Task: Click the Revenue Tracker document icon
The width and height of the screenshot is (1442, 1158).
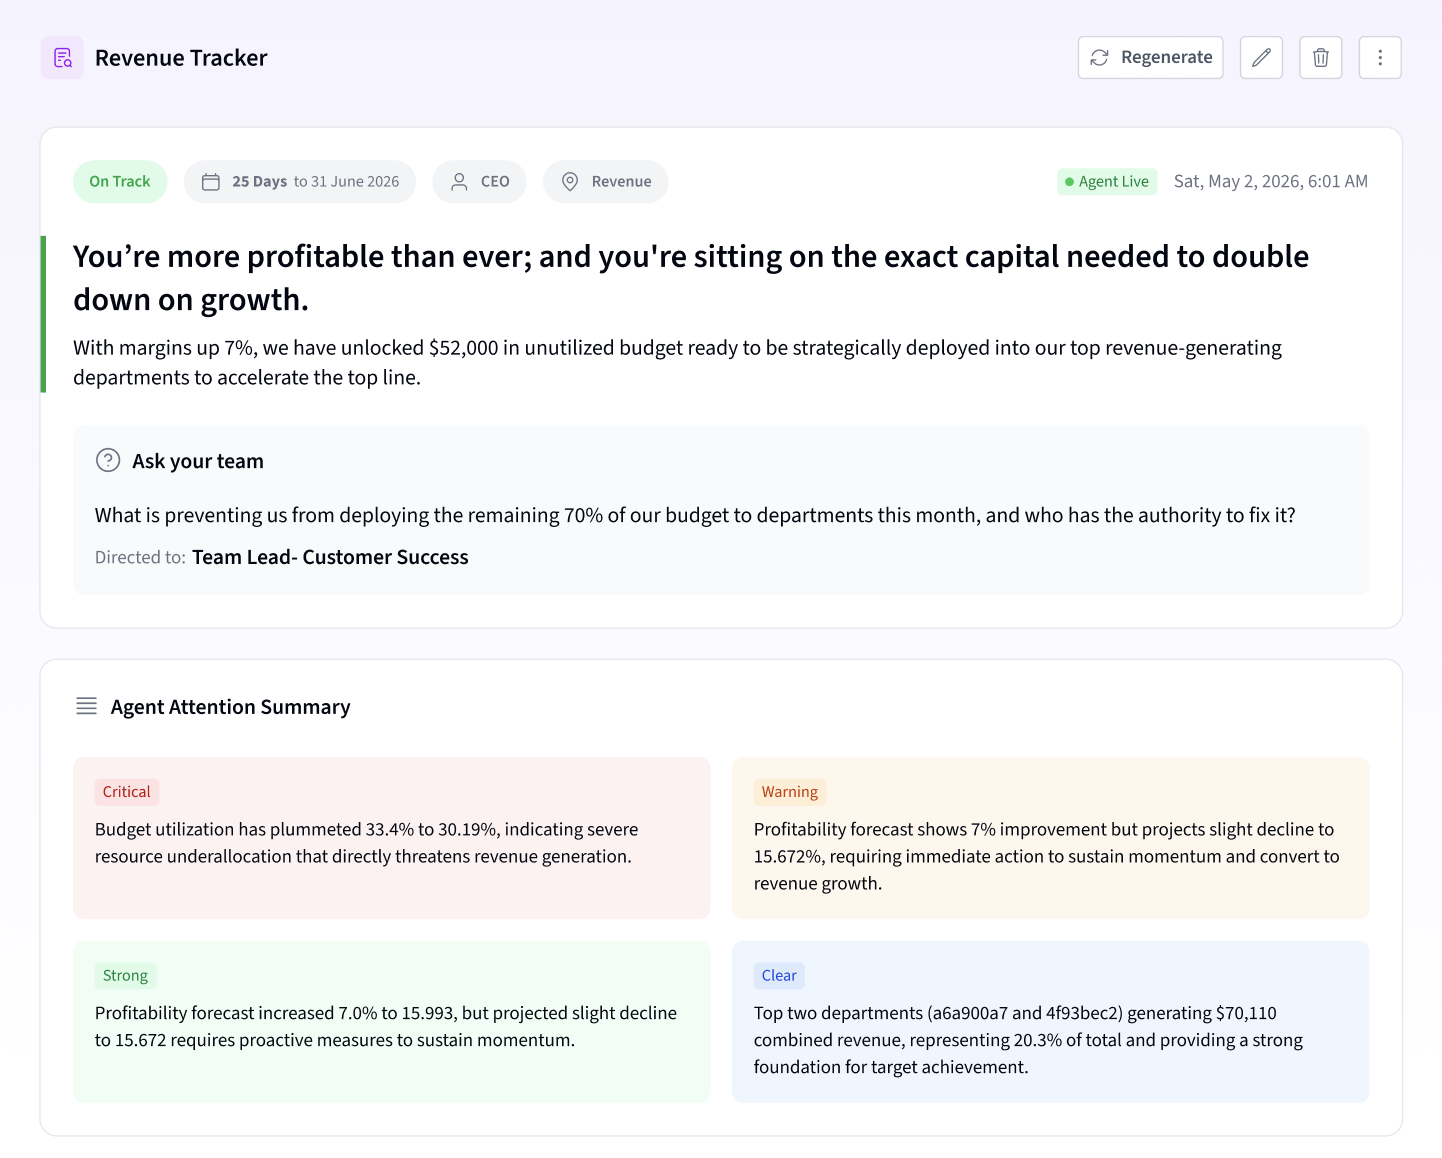Action: [x=62, y=57]
